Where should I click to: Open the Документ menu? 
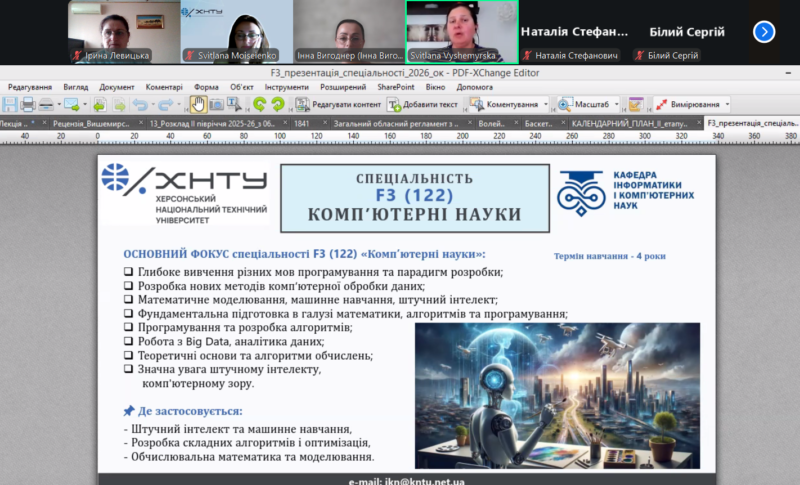coord(117,87)
